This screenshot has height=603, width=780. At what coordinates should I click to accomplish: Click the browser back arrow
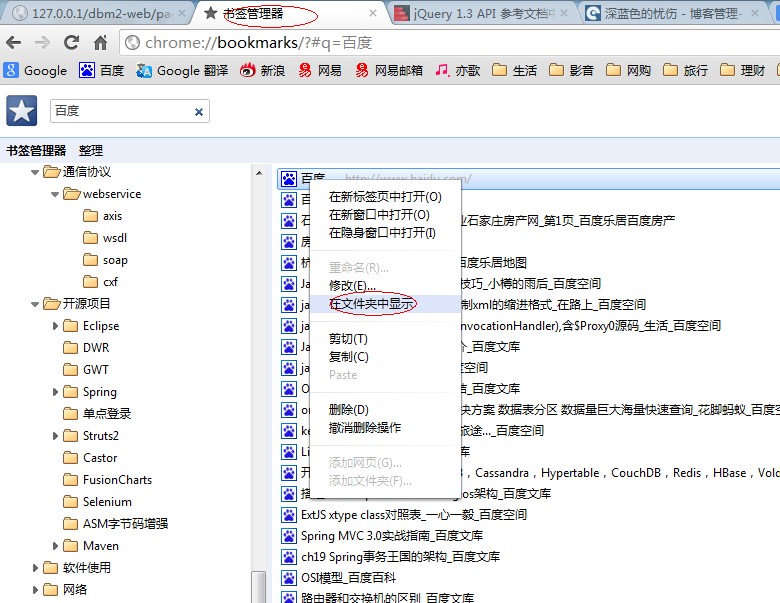point(13,43)
